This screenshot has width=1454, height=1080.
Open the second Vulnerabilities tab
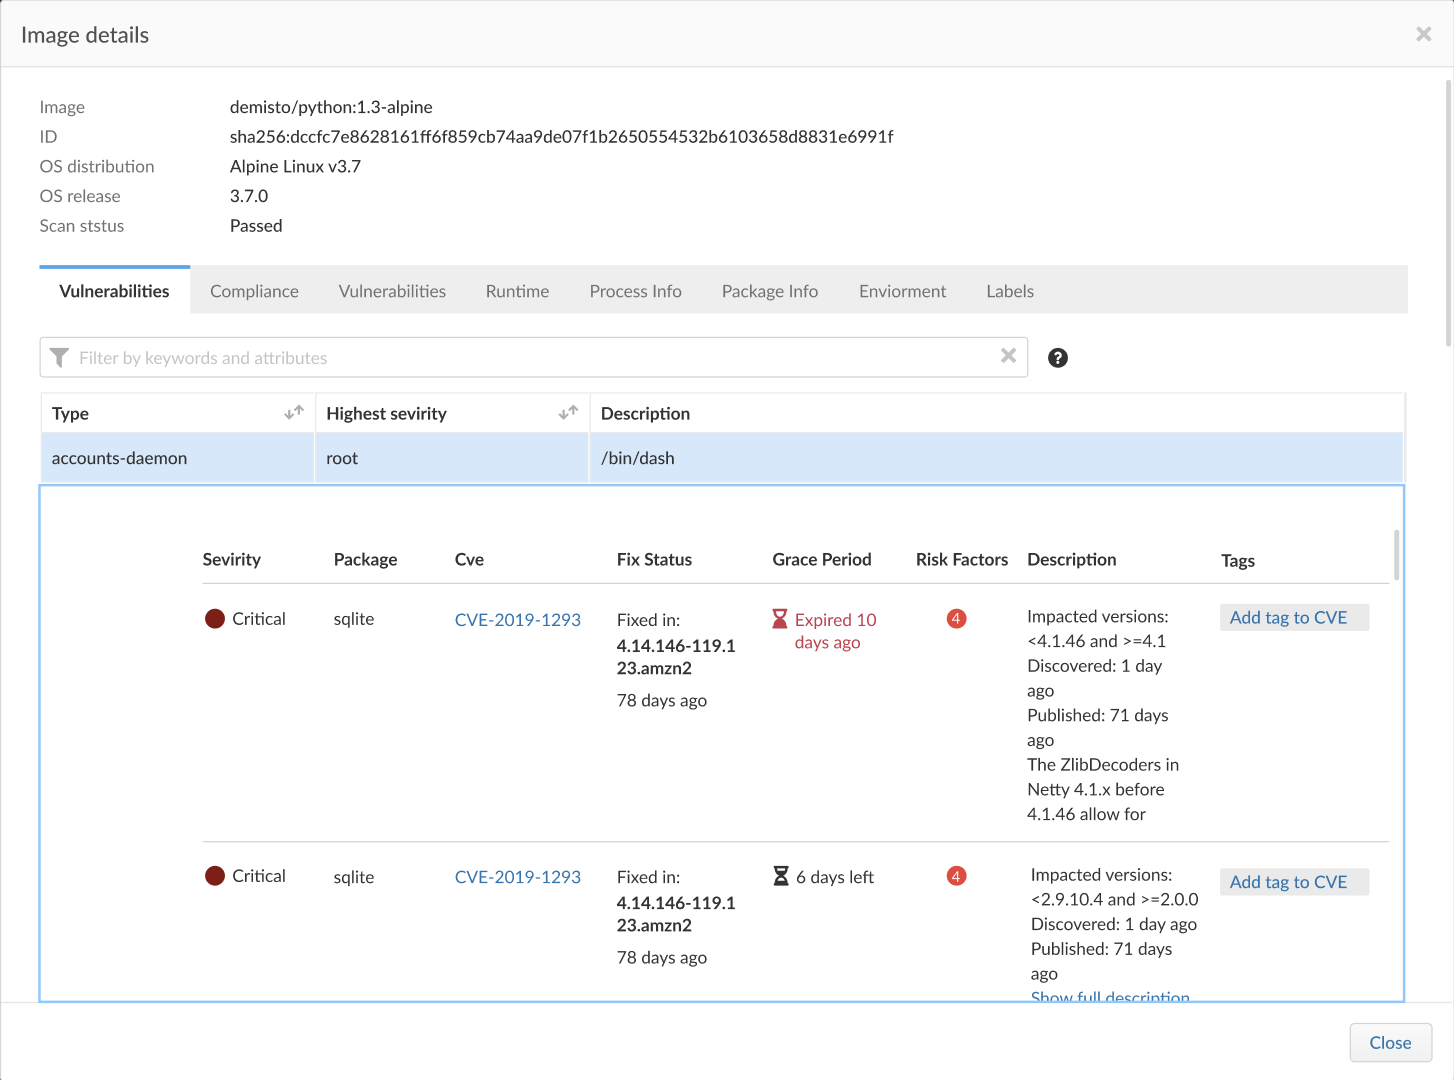tap(392, 291)
